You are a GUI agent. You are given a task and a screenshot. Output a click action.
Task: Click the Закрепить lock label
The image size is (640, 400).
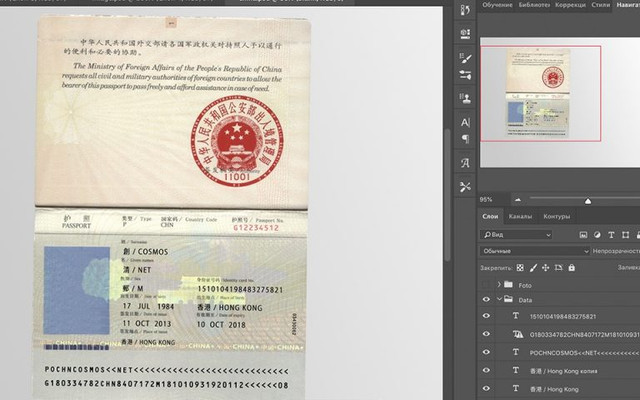pyautogui.click(x=496, y=268)
